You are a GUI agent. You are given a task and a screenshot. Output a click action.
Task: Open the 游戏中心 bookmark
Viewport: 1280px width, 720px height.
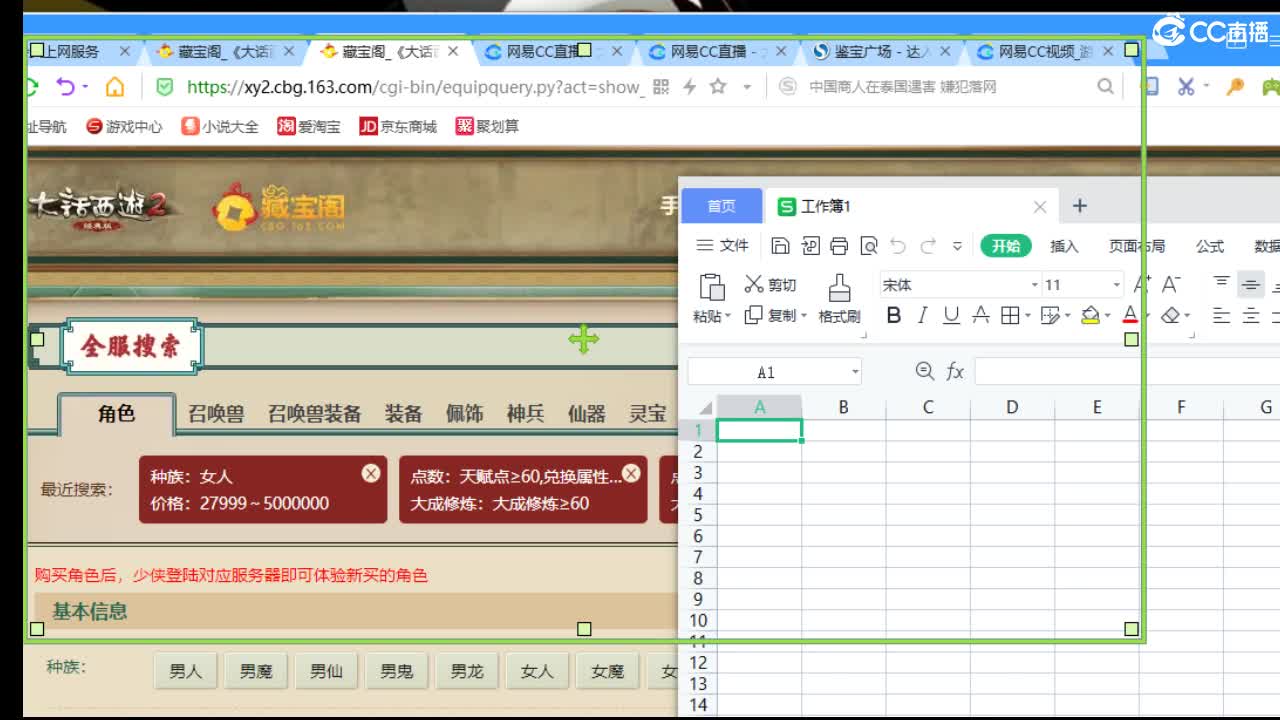(124, 126)
